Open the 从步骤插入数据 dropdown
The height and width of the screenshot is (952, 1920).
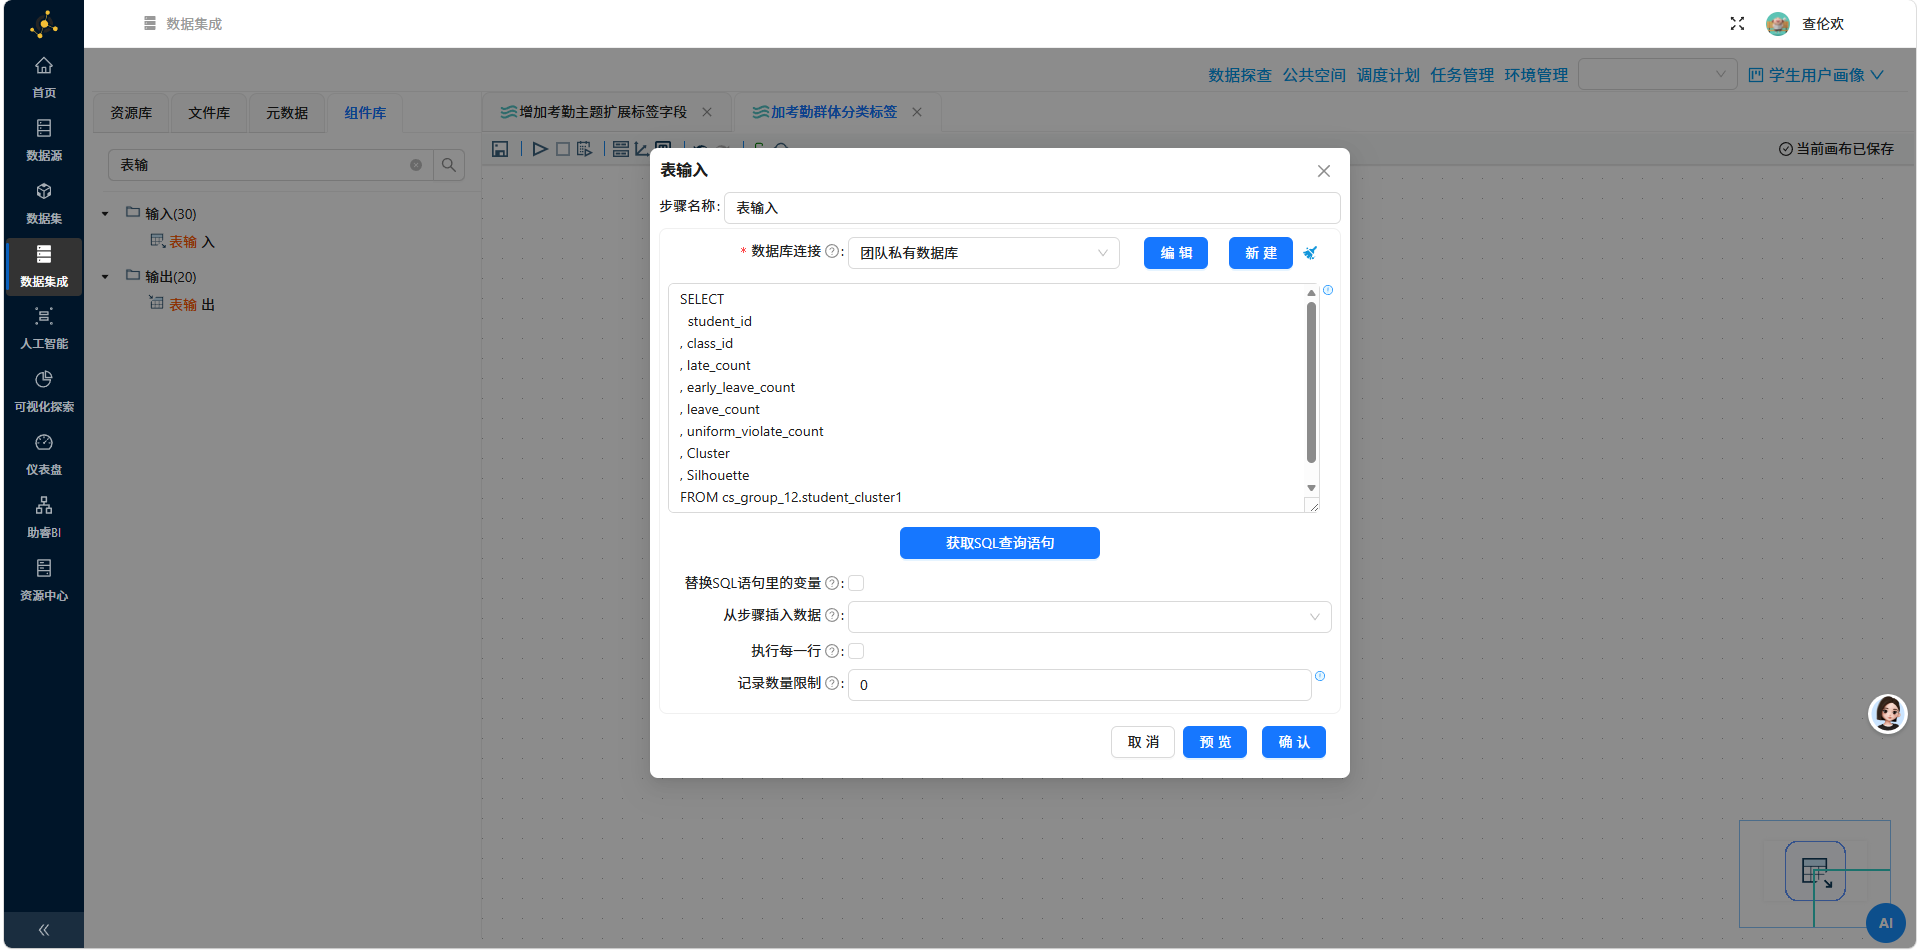(x=1090, y=617)
